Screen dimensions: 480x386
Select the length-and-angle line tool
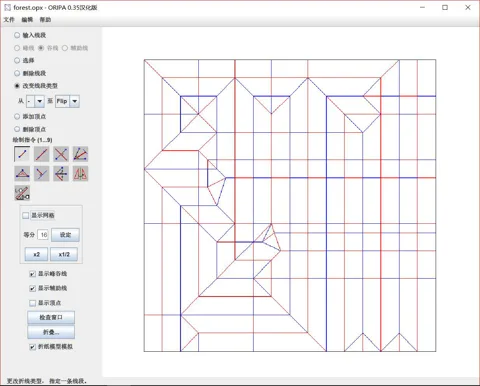click(x=22, y=193)
